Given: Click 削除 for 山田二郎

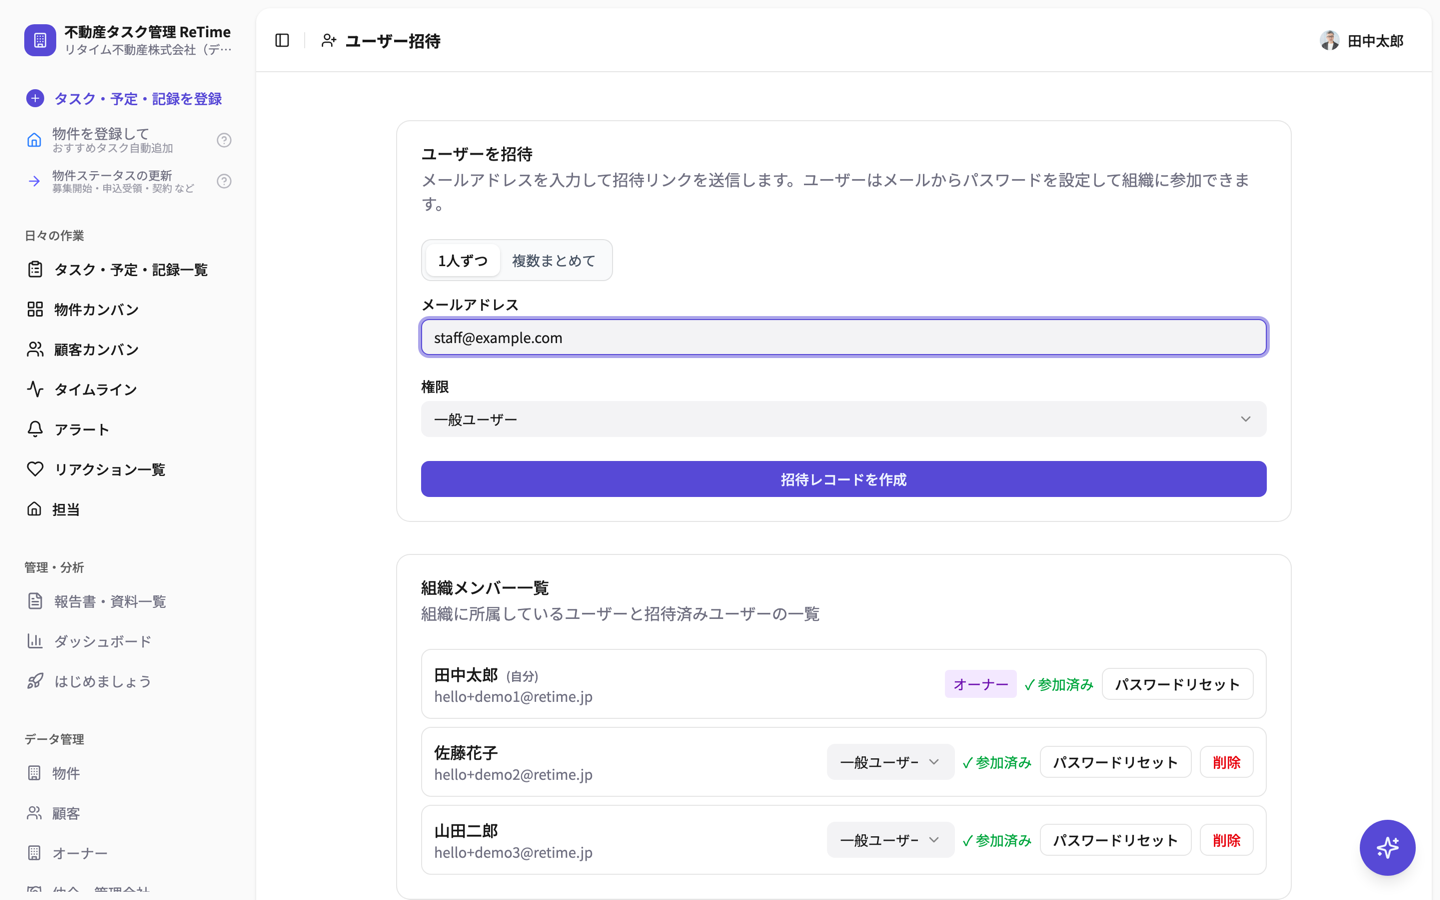Looking at the screenshot, I should pos(1226,840).
